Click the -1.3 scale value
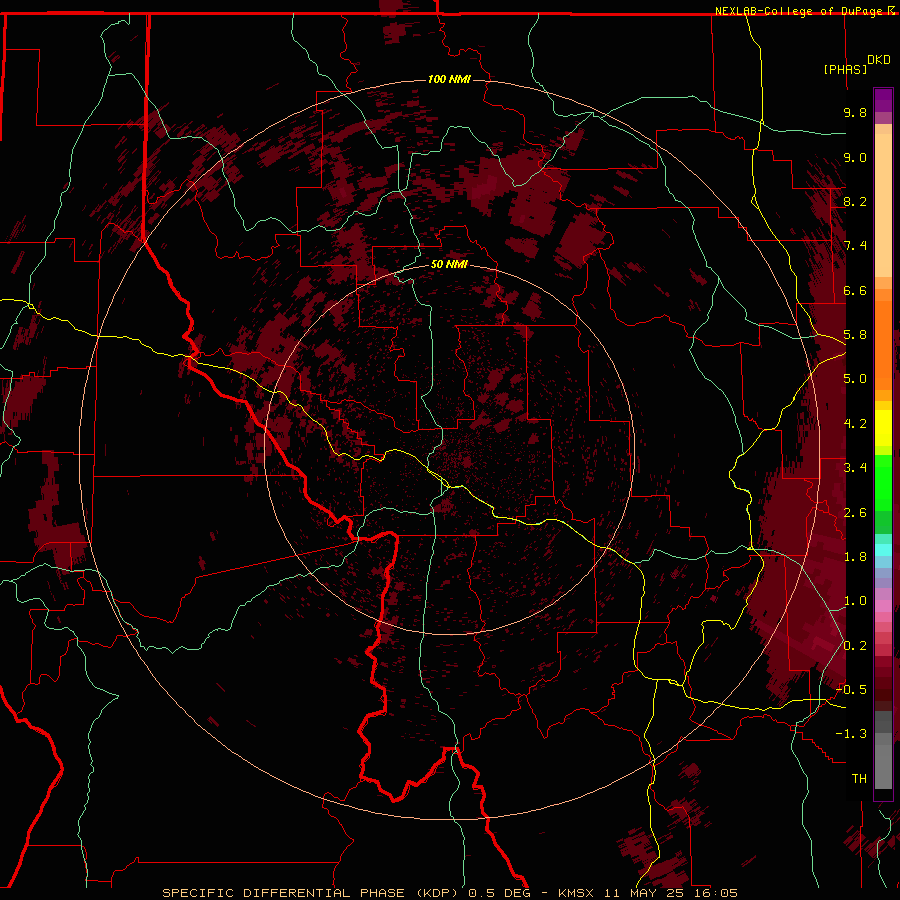The image size is (900, 900). click(851, 734)
